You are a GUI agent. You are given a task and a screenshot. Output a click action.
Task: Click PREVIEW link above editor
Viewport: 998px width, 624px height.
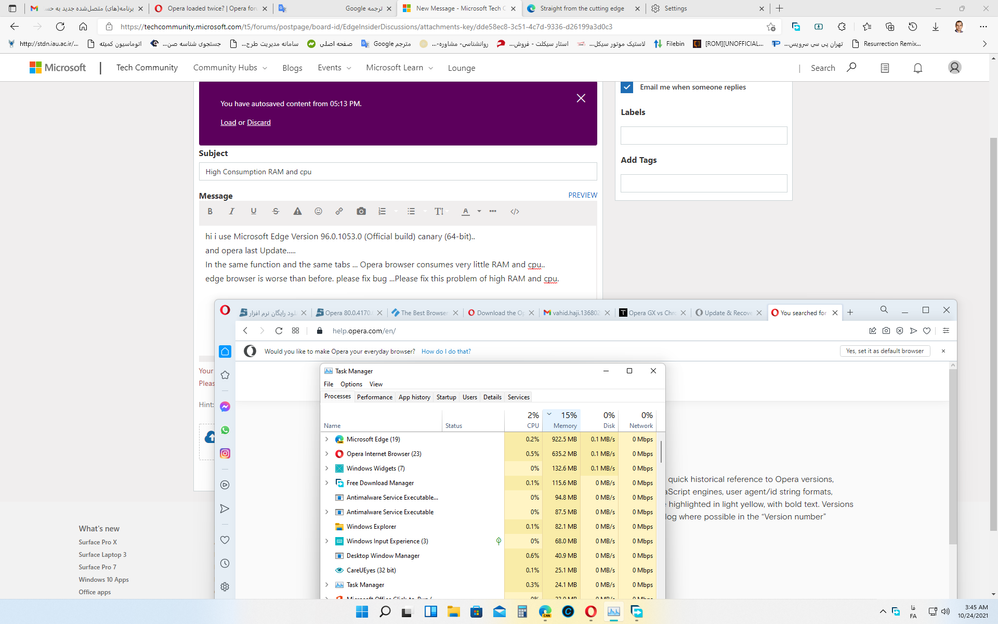tap(582, 195)
